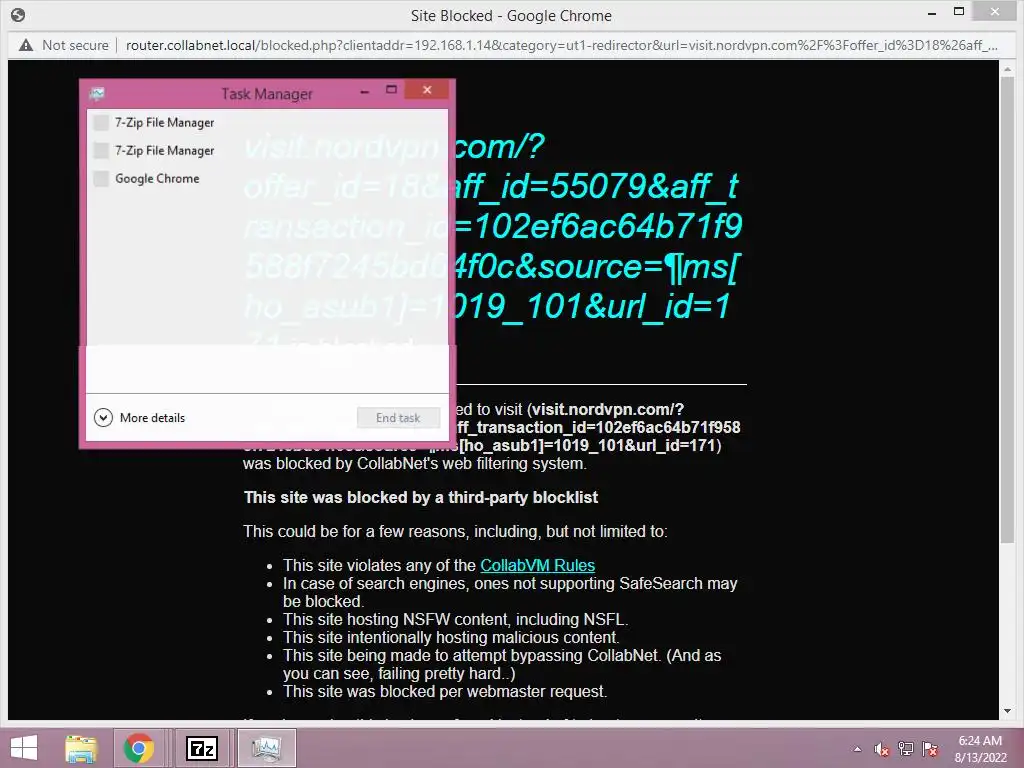Minimize the Task Manager window
Viewport: 1024px width, 768px height.
[365, 91]
